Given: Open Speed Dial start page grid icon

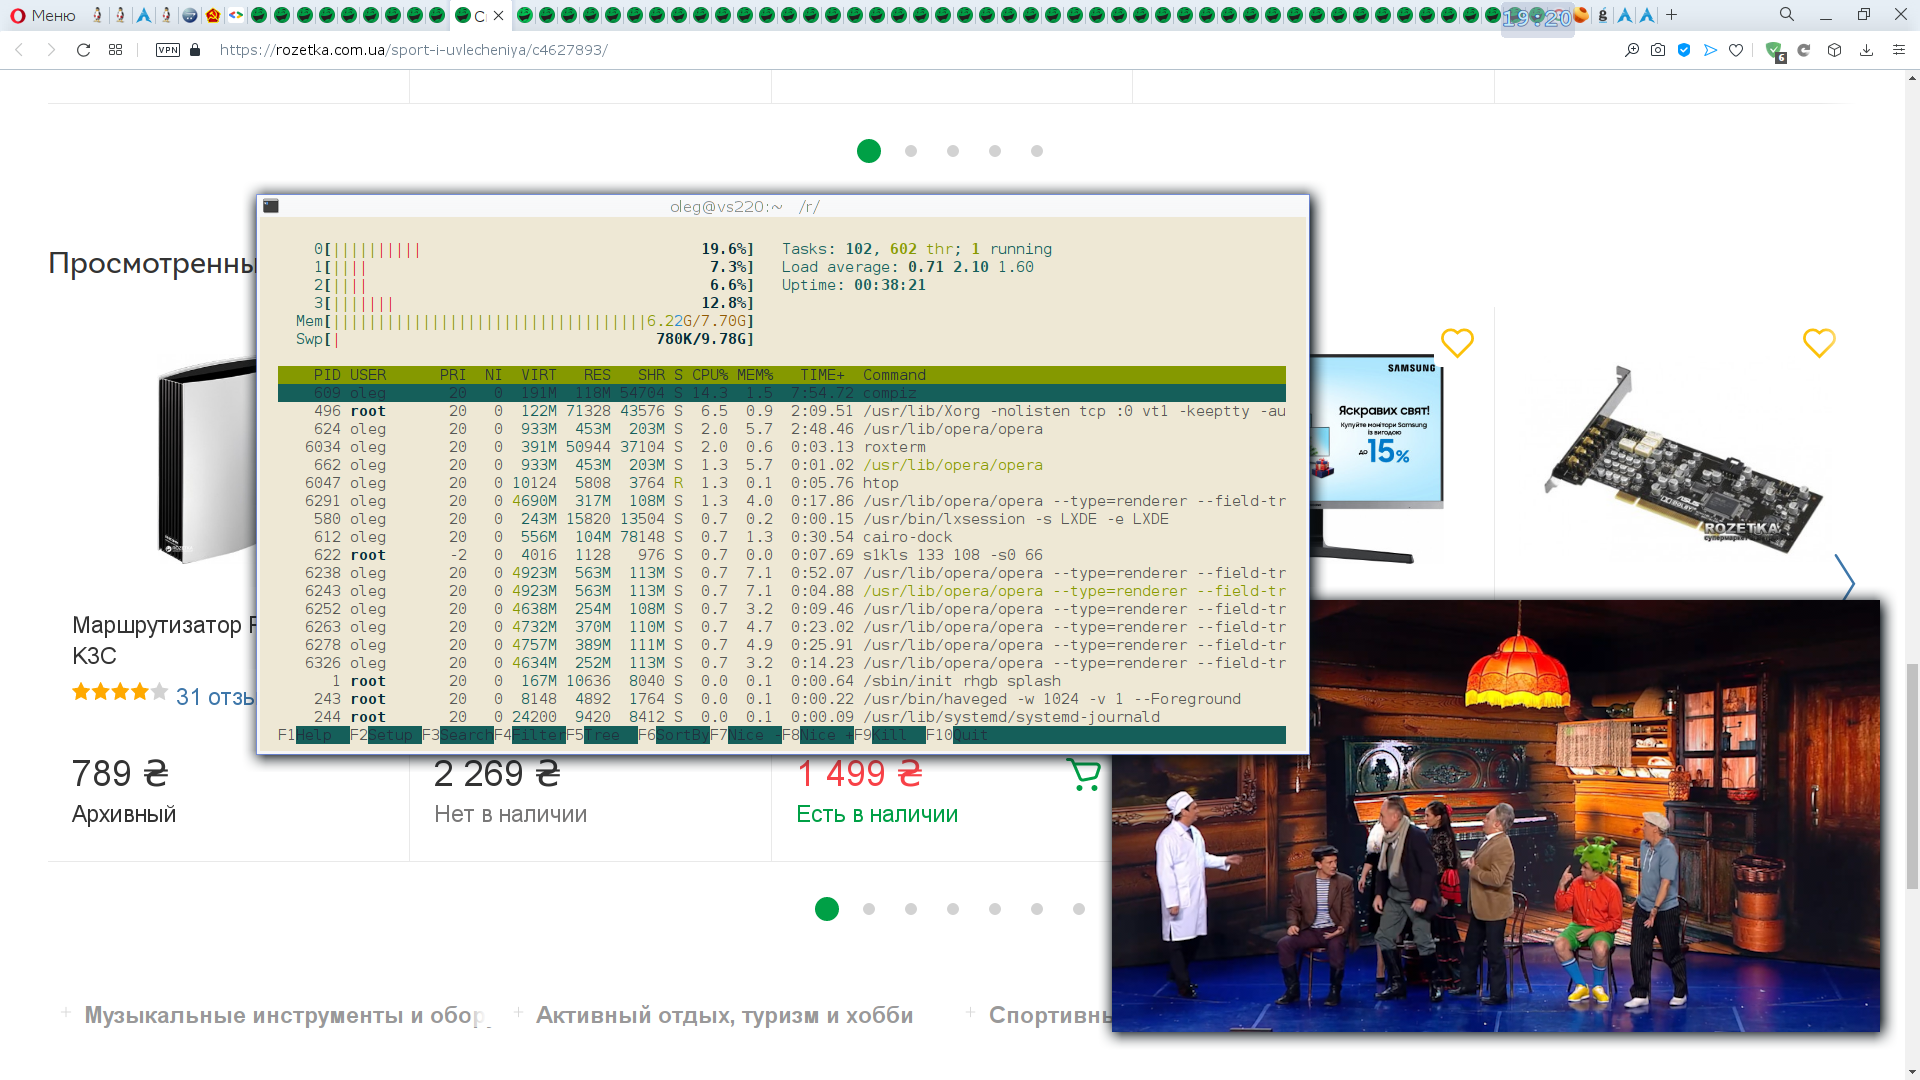Looking at the screenshot, I should [116, 50].
